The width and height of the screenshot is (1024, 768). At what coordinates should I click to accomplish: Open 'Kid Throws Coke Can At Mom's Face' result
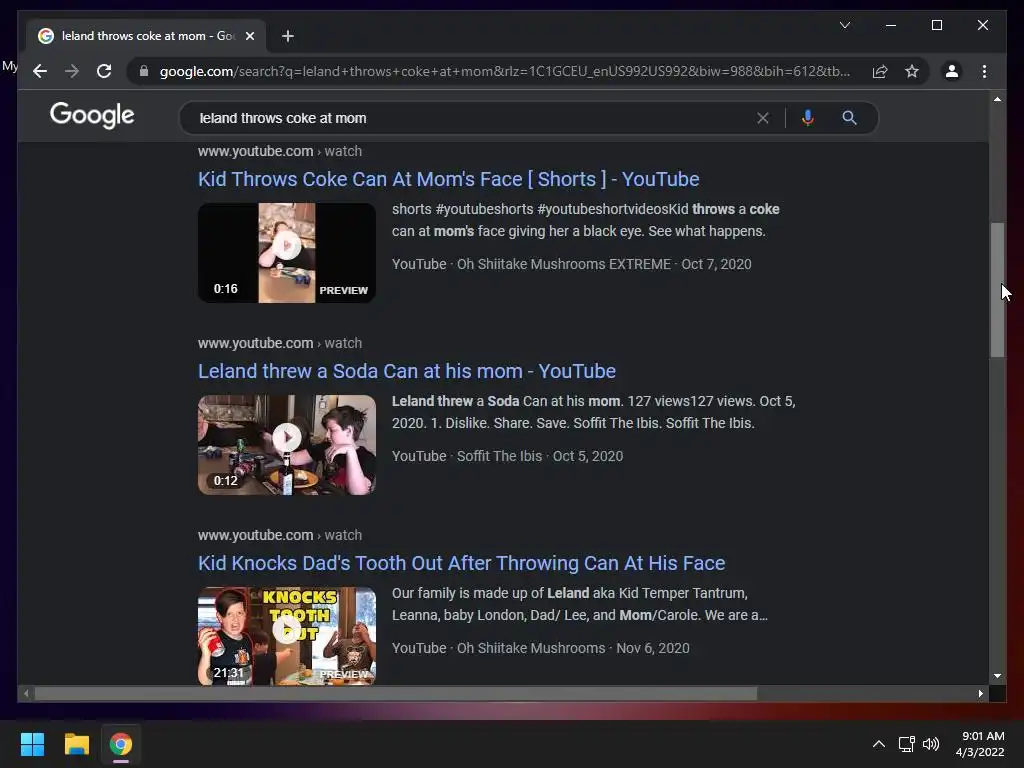(449, 179)
